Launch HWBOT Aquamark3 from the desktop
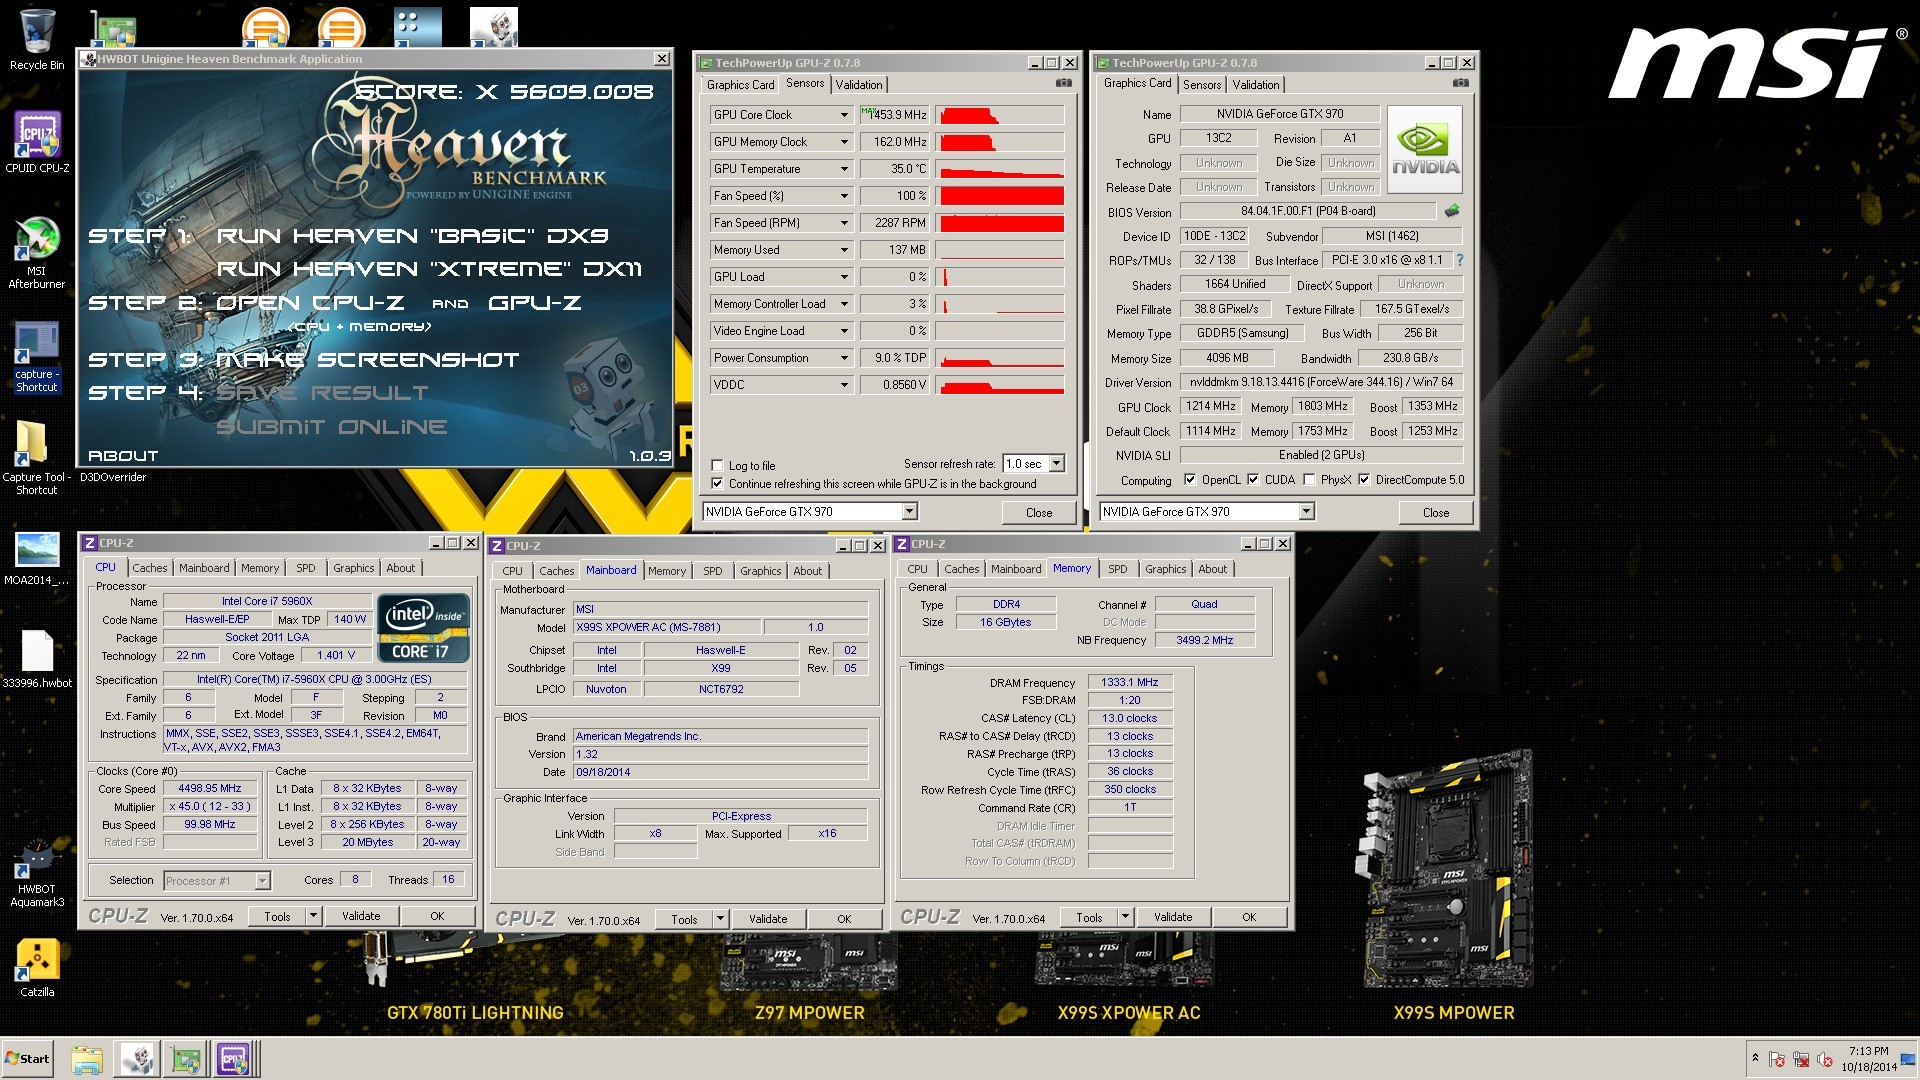 pyautogui.click(x=37, y=872)
